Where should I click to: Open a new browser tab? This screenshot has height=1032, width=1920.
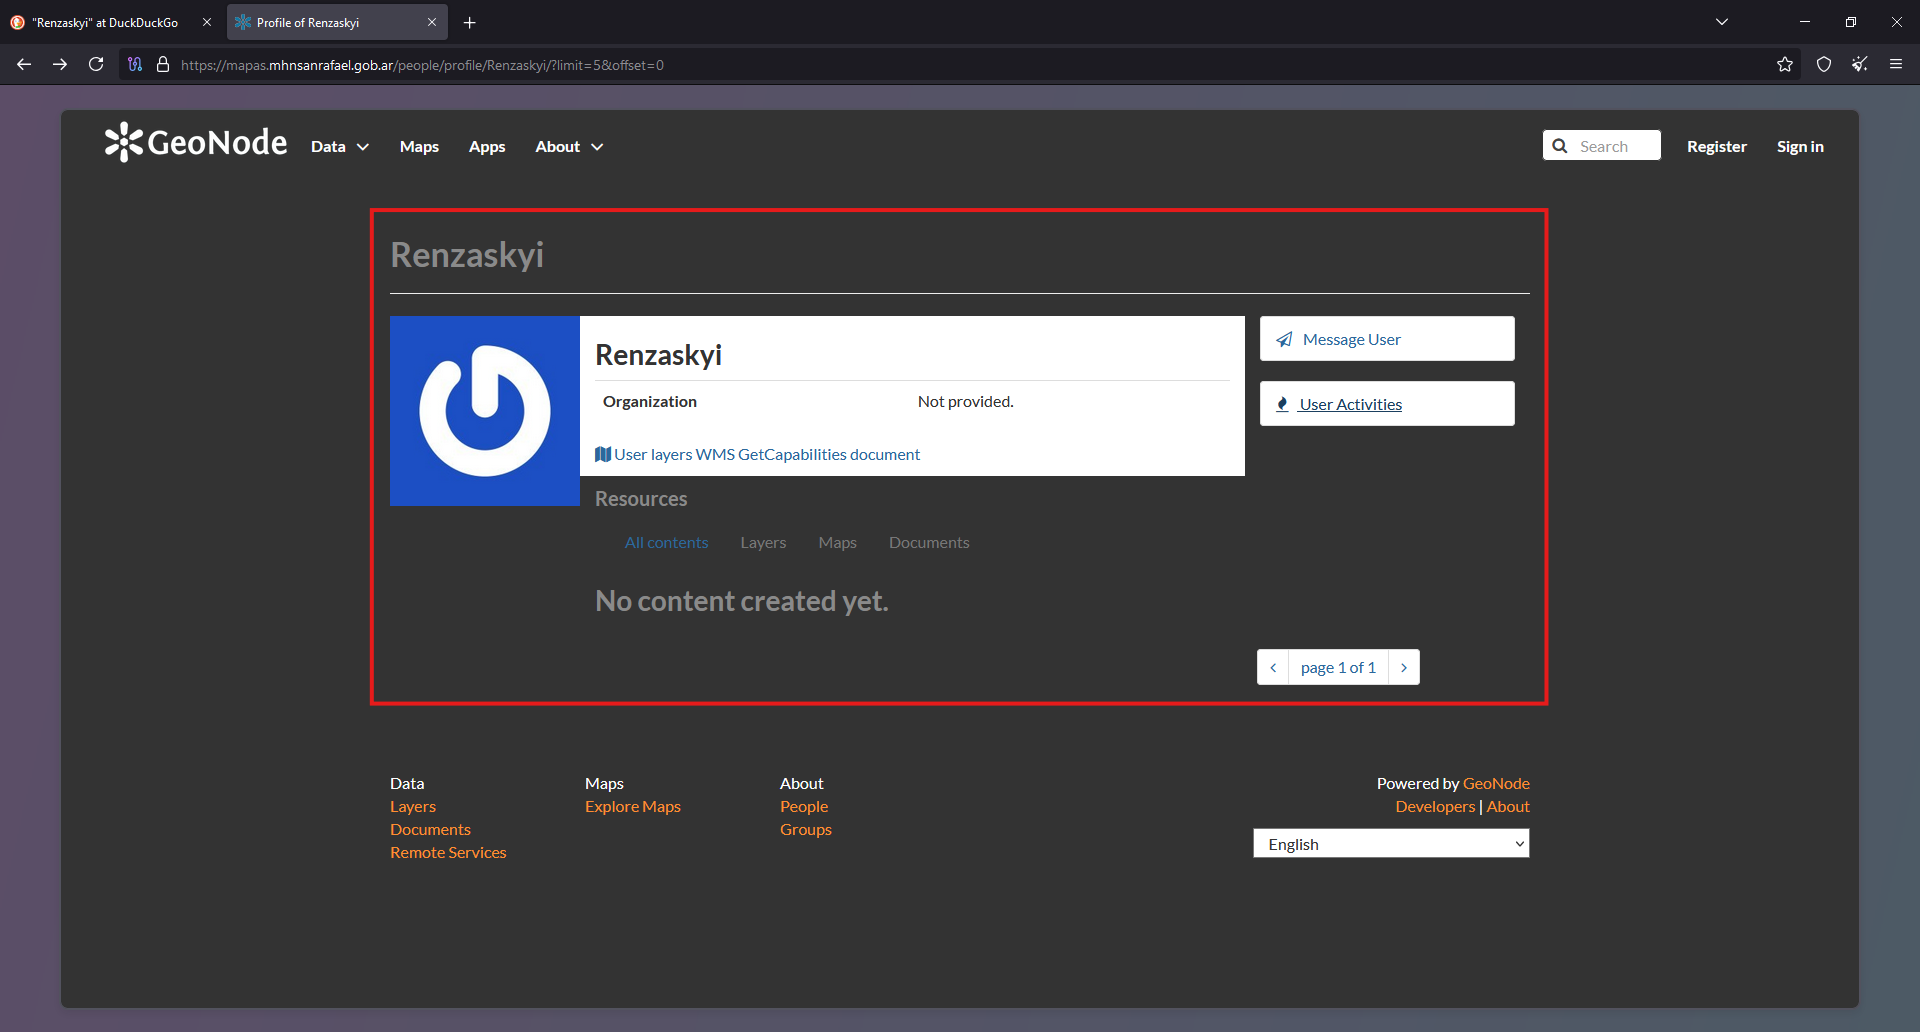pos(470,22)
